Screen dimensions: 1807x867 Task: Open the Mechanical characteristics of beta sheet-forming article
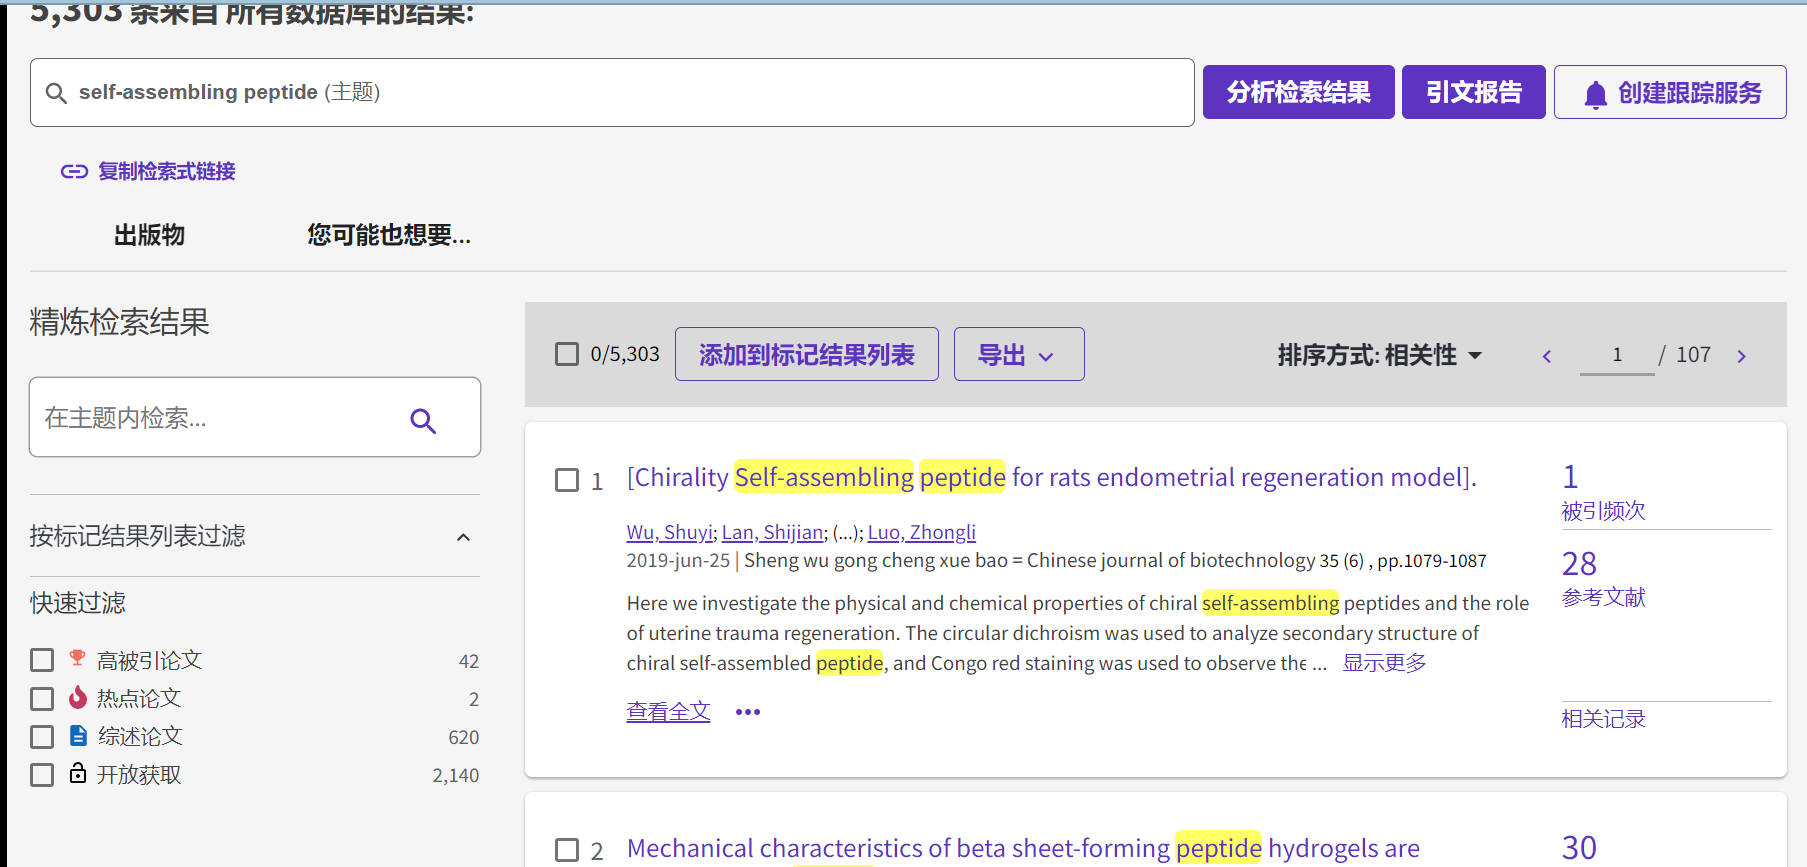tap(1023, 848)
